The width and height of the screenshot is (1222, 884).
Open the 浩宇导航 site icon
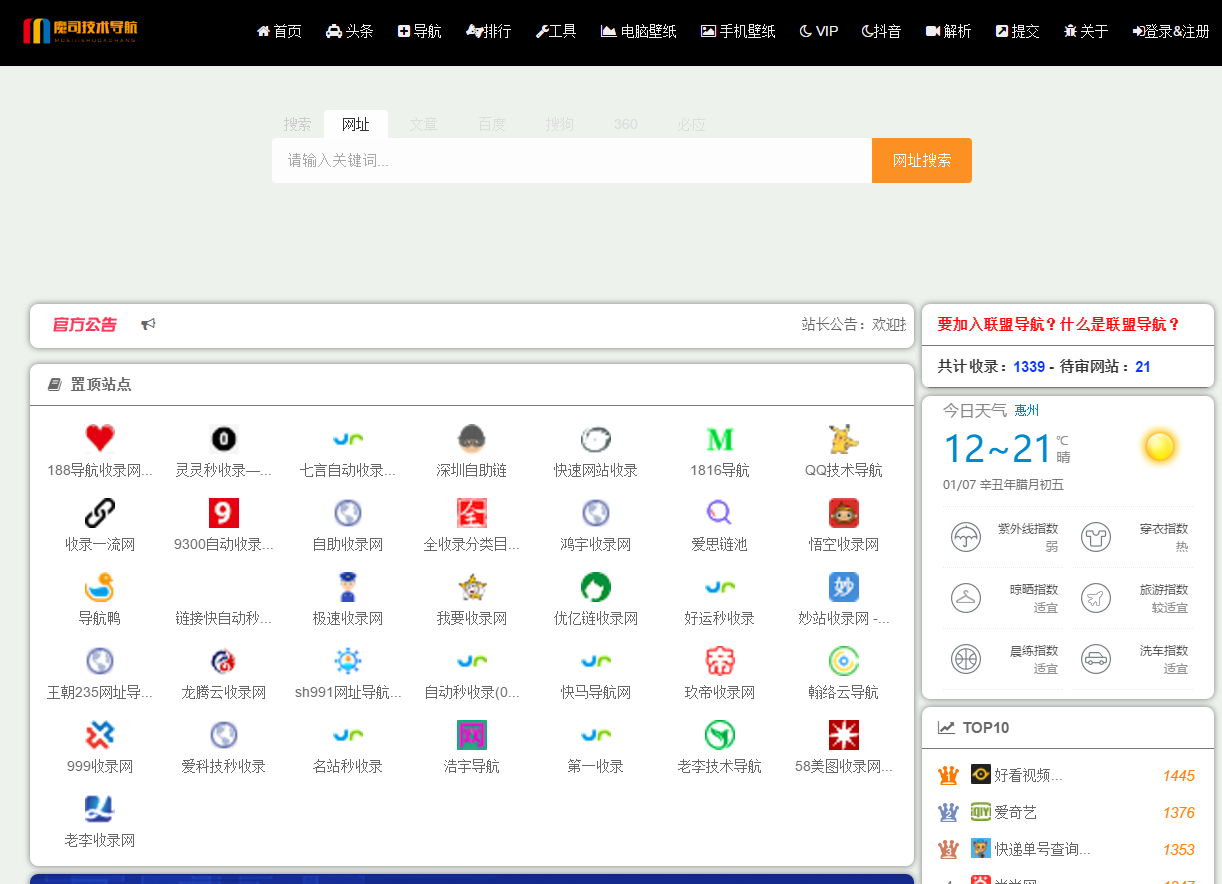click(470, 736)
